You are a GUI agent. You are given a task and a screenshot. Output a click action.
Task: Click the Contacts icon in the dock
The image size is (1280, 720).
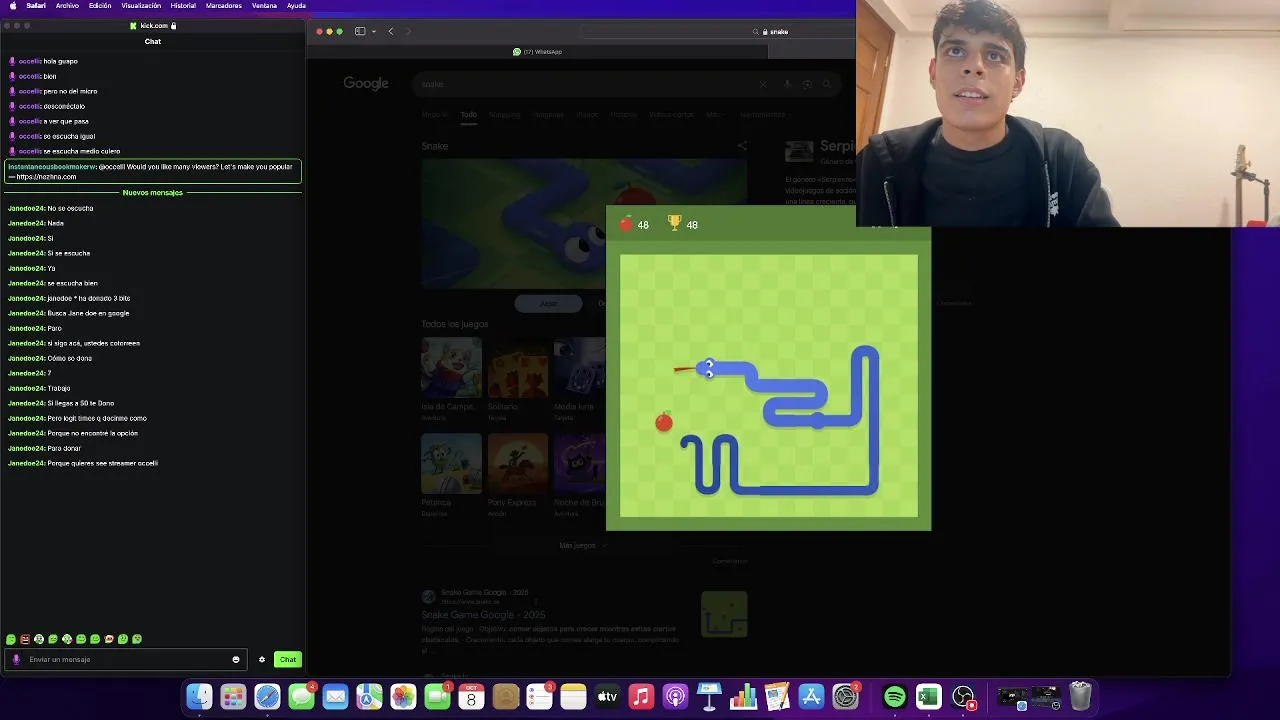click(505, 696)
